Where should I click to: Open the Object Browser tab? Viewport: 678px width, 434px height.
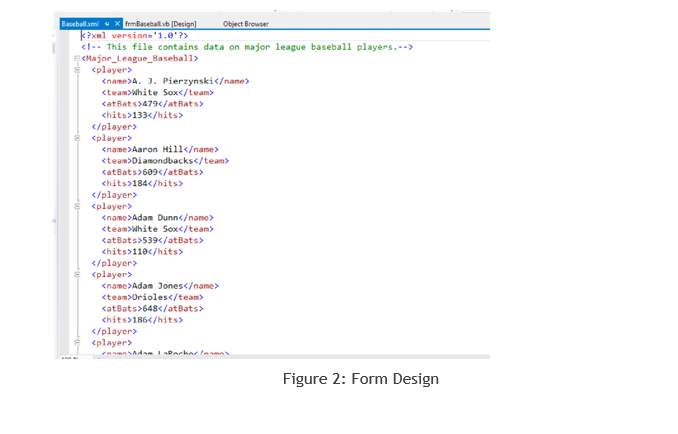pos(246,24)
